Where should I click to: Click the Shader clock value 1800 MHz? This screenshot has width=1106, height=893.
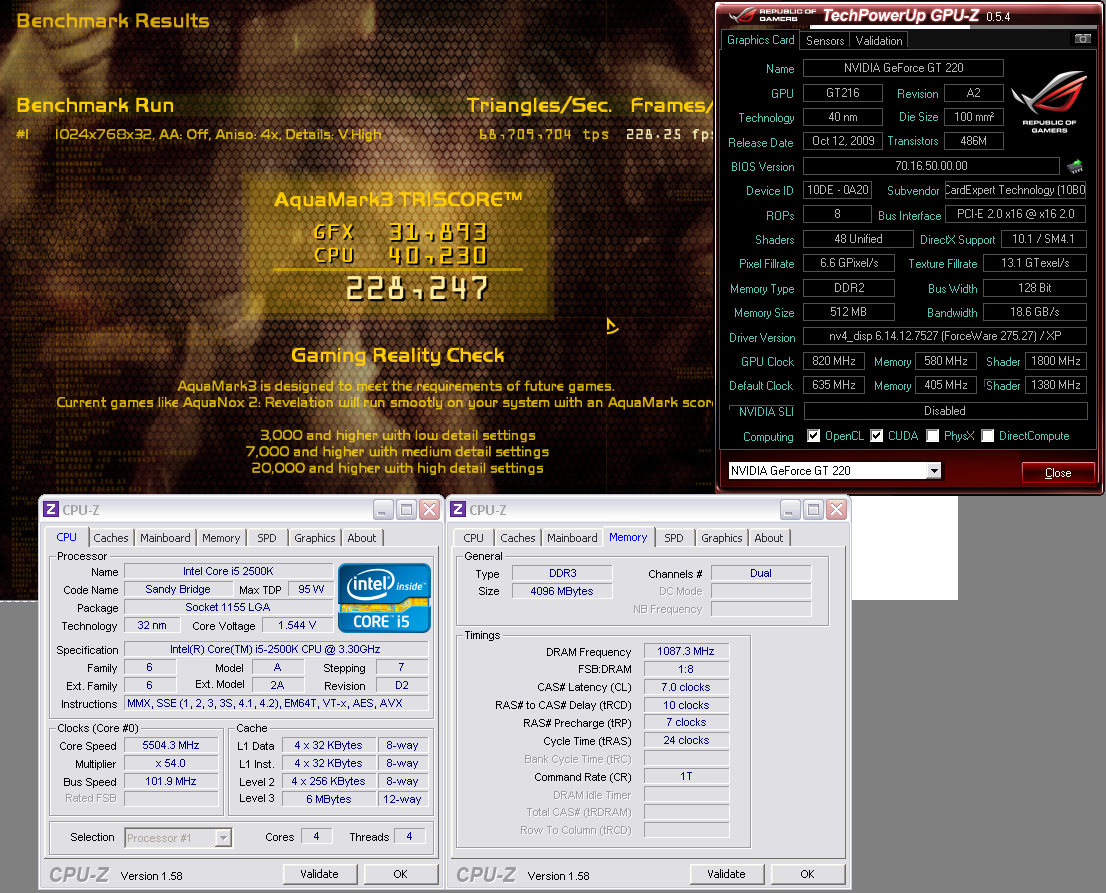click(1056, 361)
